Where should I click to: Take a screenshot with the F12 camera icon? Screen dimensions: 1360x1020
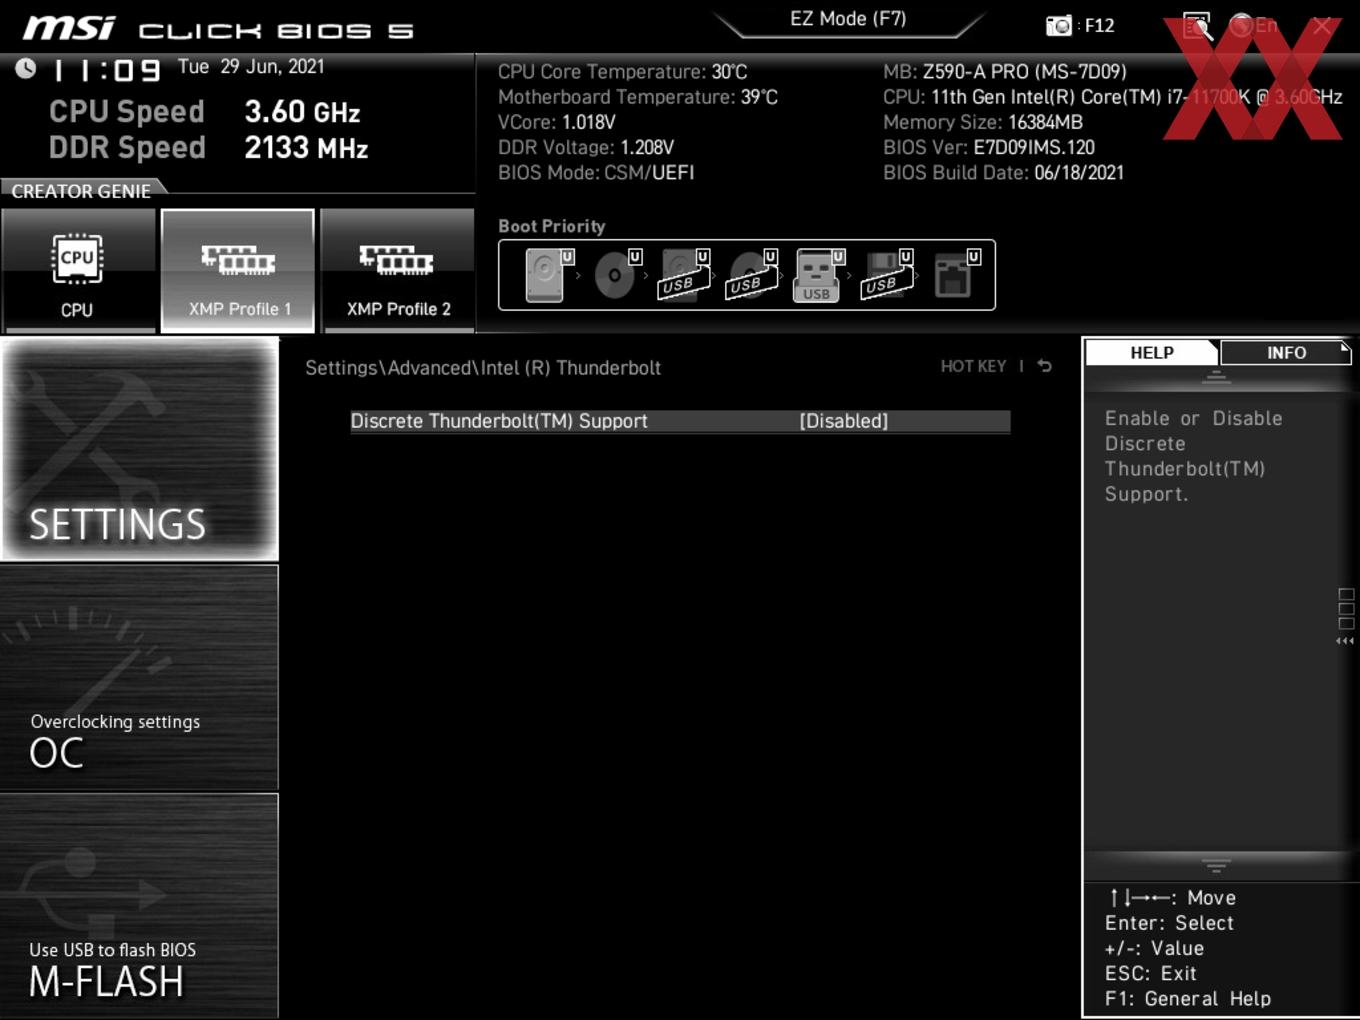1059,25
